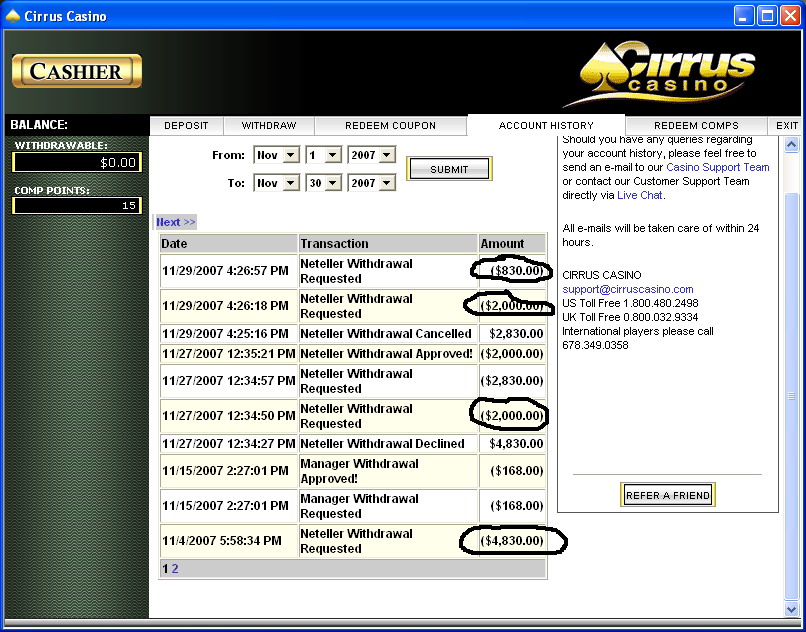806x632 pixels.
Task: Click the Manager Withdrawal Requested entry
Action: 388,506
